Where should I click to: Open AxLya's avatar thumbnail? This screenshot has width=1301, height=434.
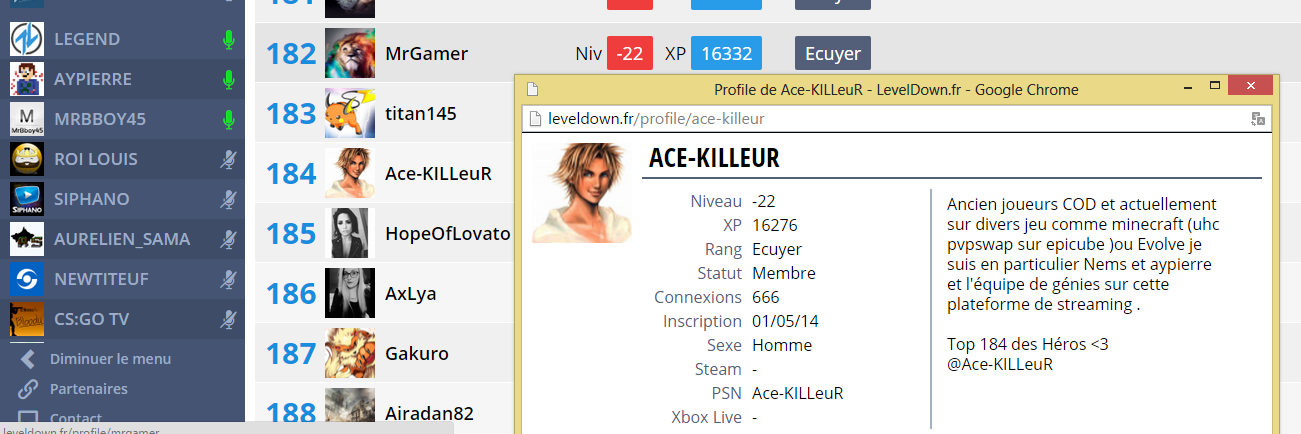(350, 293)
